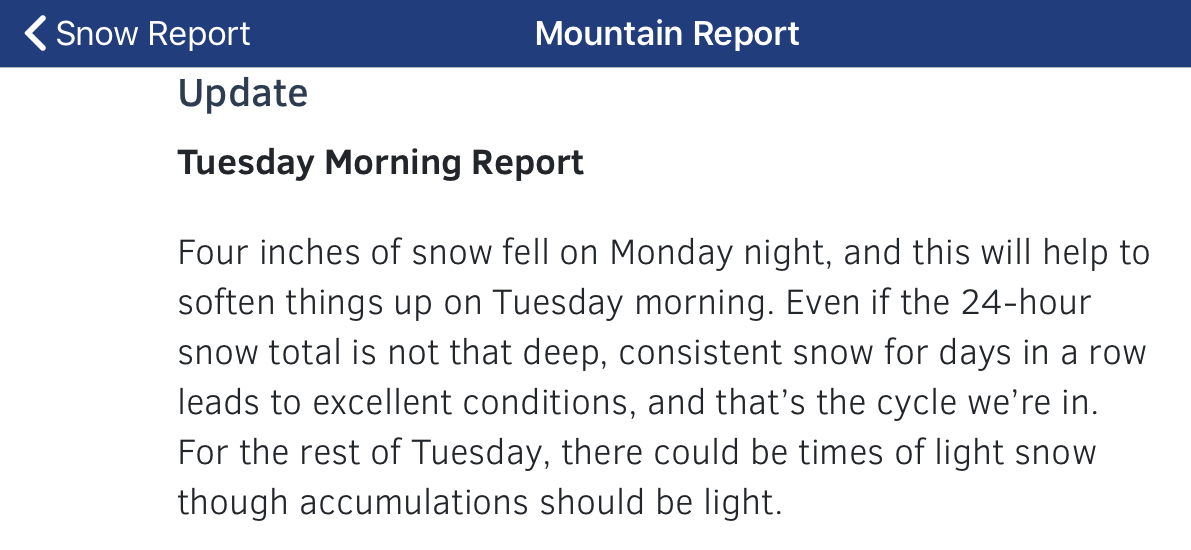Tap the phrase 'excellent conditions'
The height and width of the screenshot is (550, 1191).
(473, 403)
